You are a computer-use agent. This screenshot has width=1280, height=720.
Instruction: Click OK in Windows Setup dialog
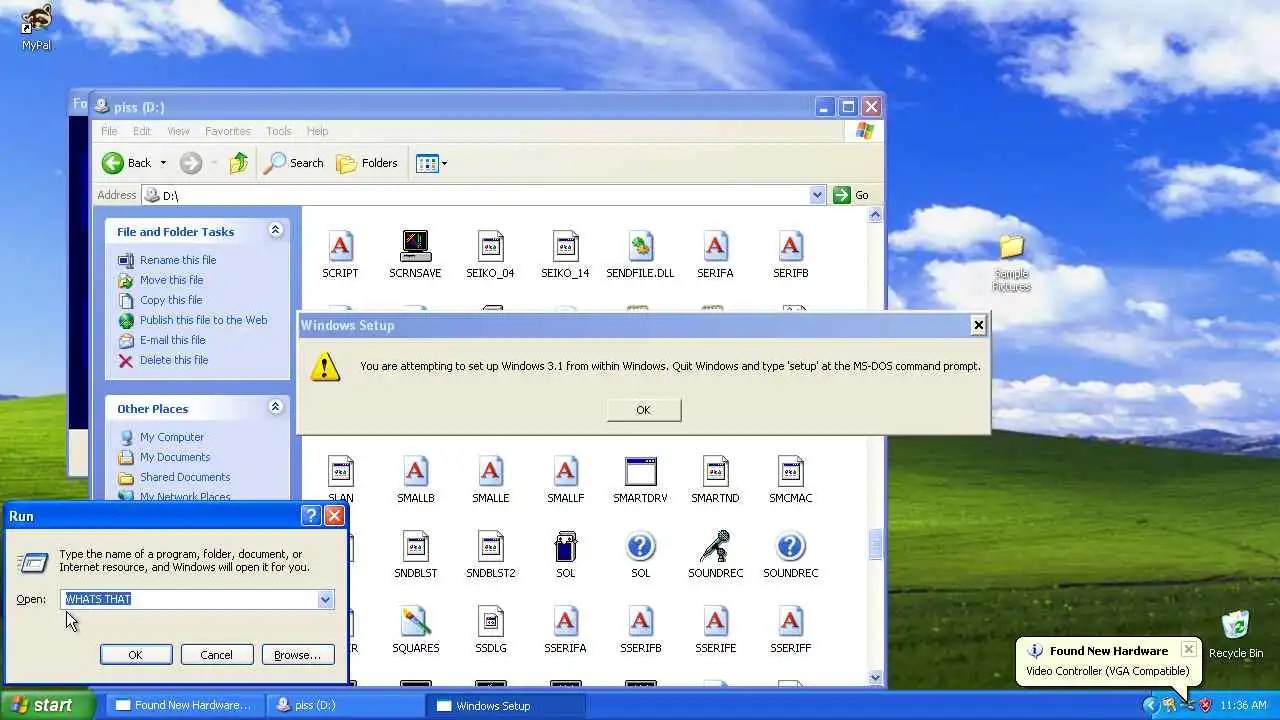(x=643, y=410)
